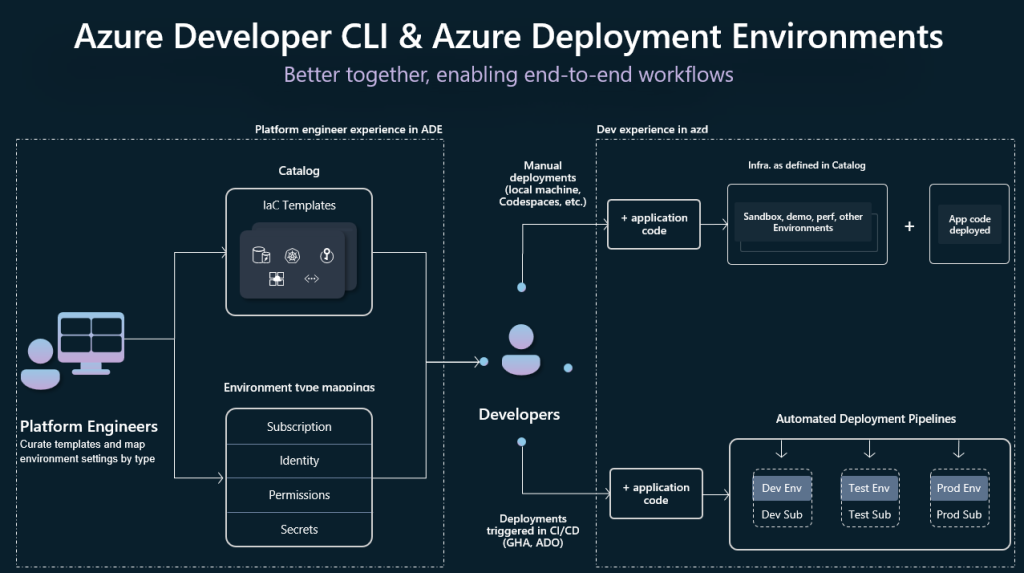Select the Kubernetes wheel icon in Catalog
This screenshot has height=573, width=1024.
point(293,255)
